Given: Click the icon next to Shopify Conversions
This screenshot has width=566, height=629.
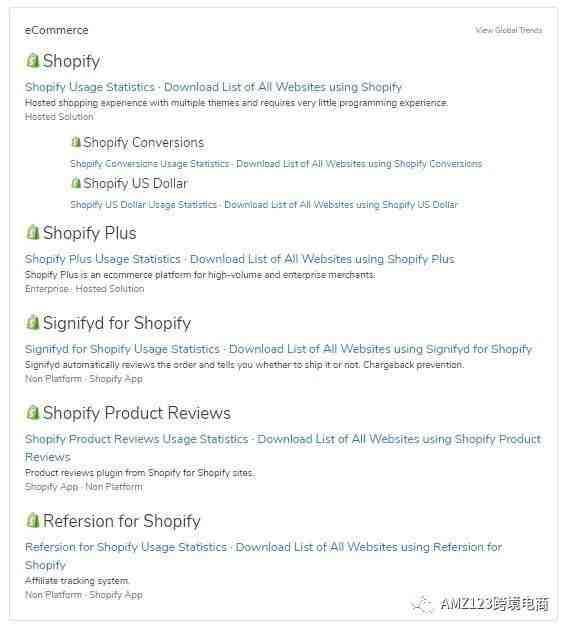Looking at the screenshot, I should click(76, 142).
